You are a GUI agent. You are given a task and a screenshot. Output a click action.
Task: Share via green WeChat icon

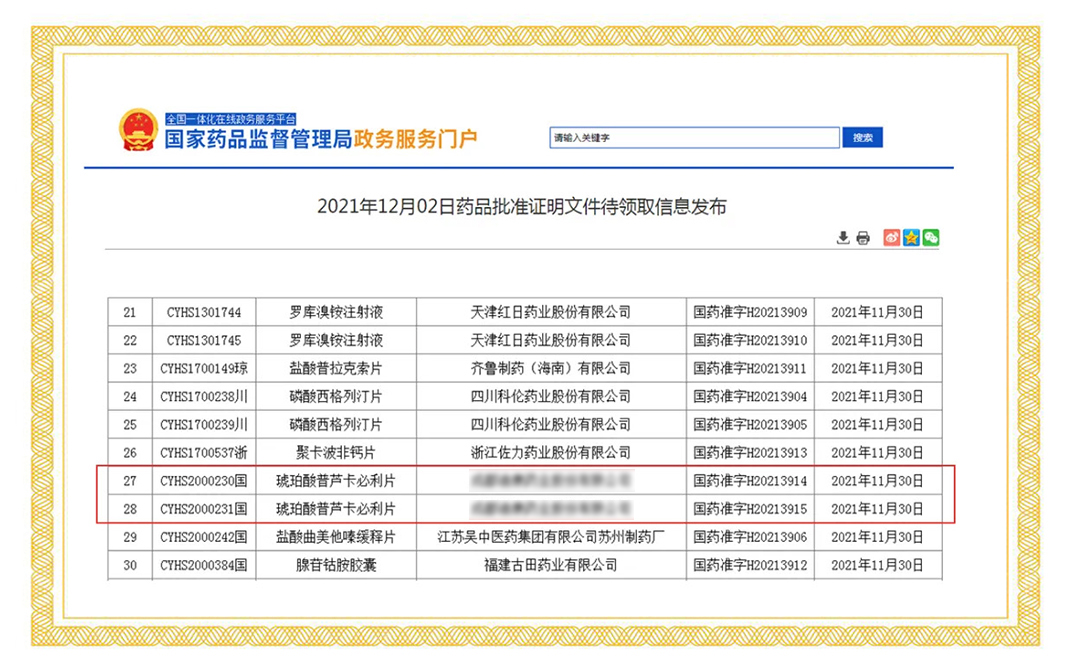931,237
